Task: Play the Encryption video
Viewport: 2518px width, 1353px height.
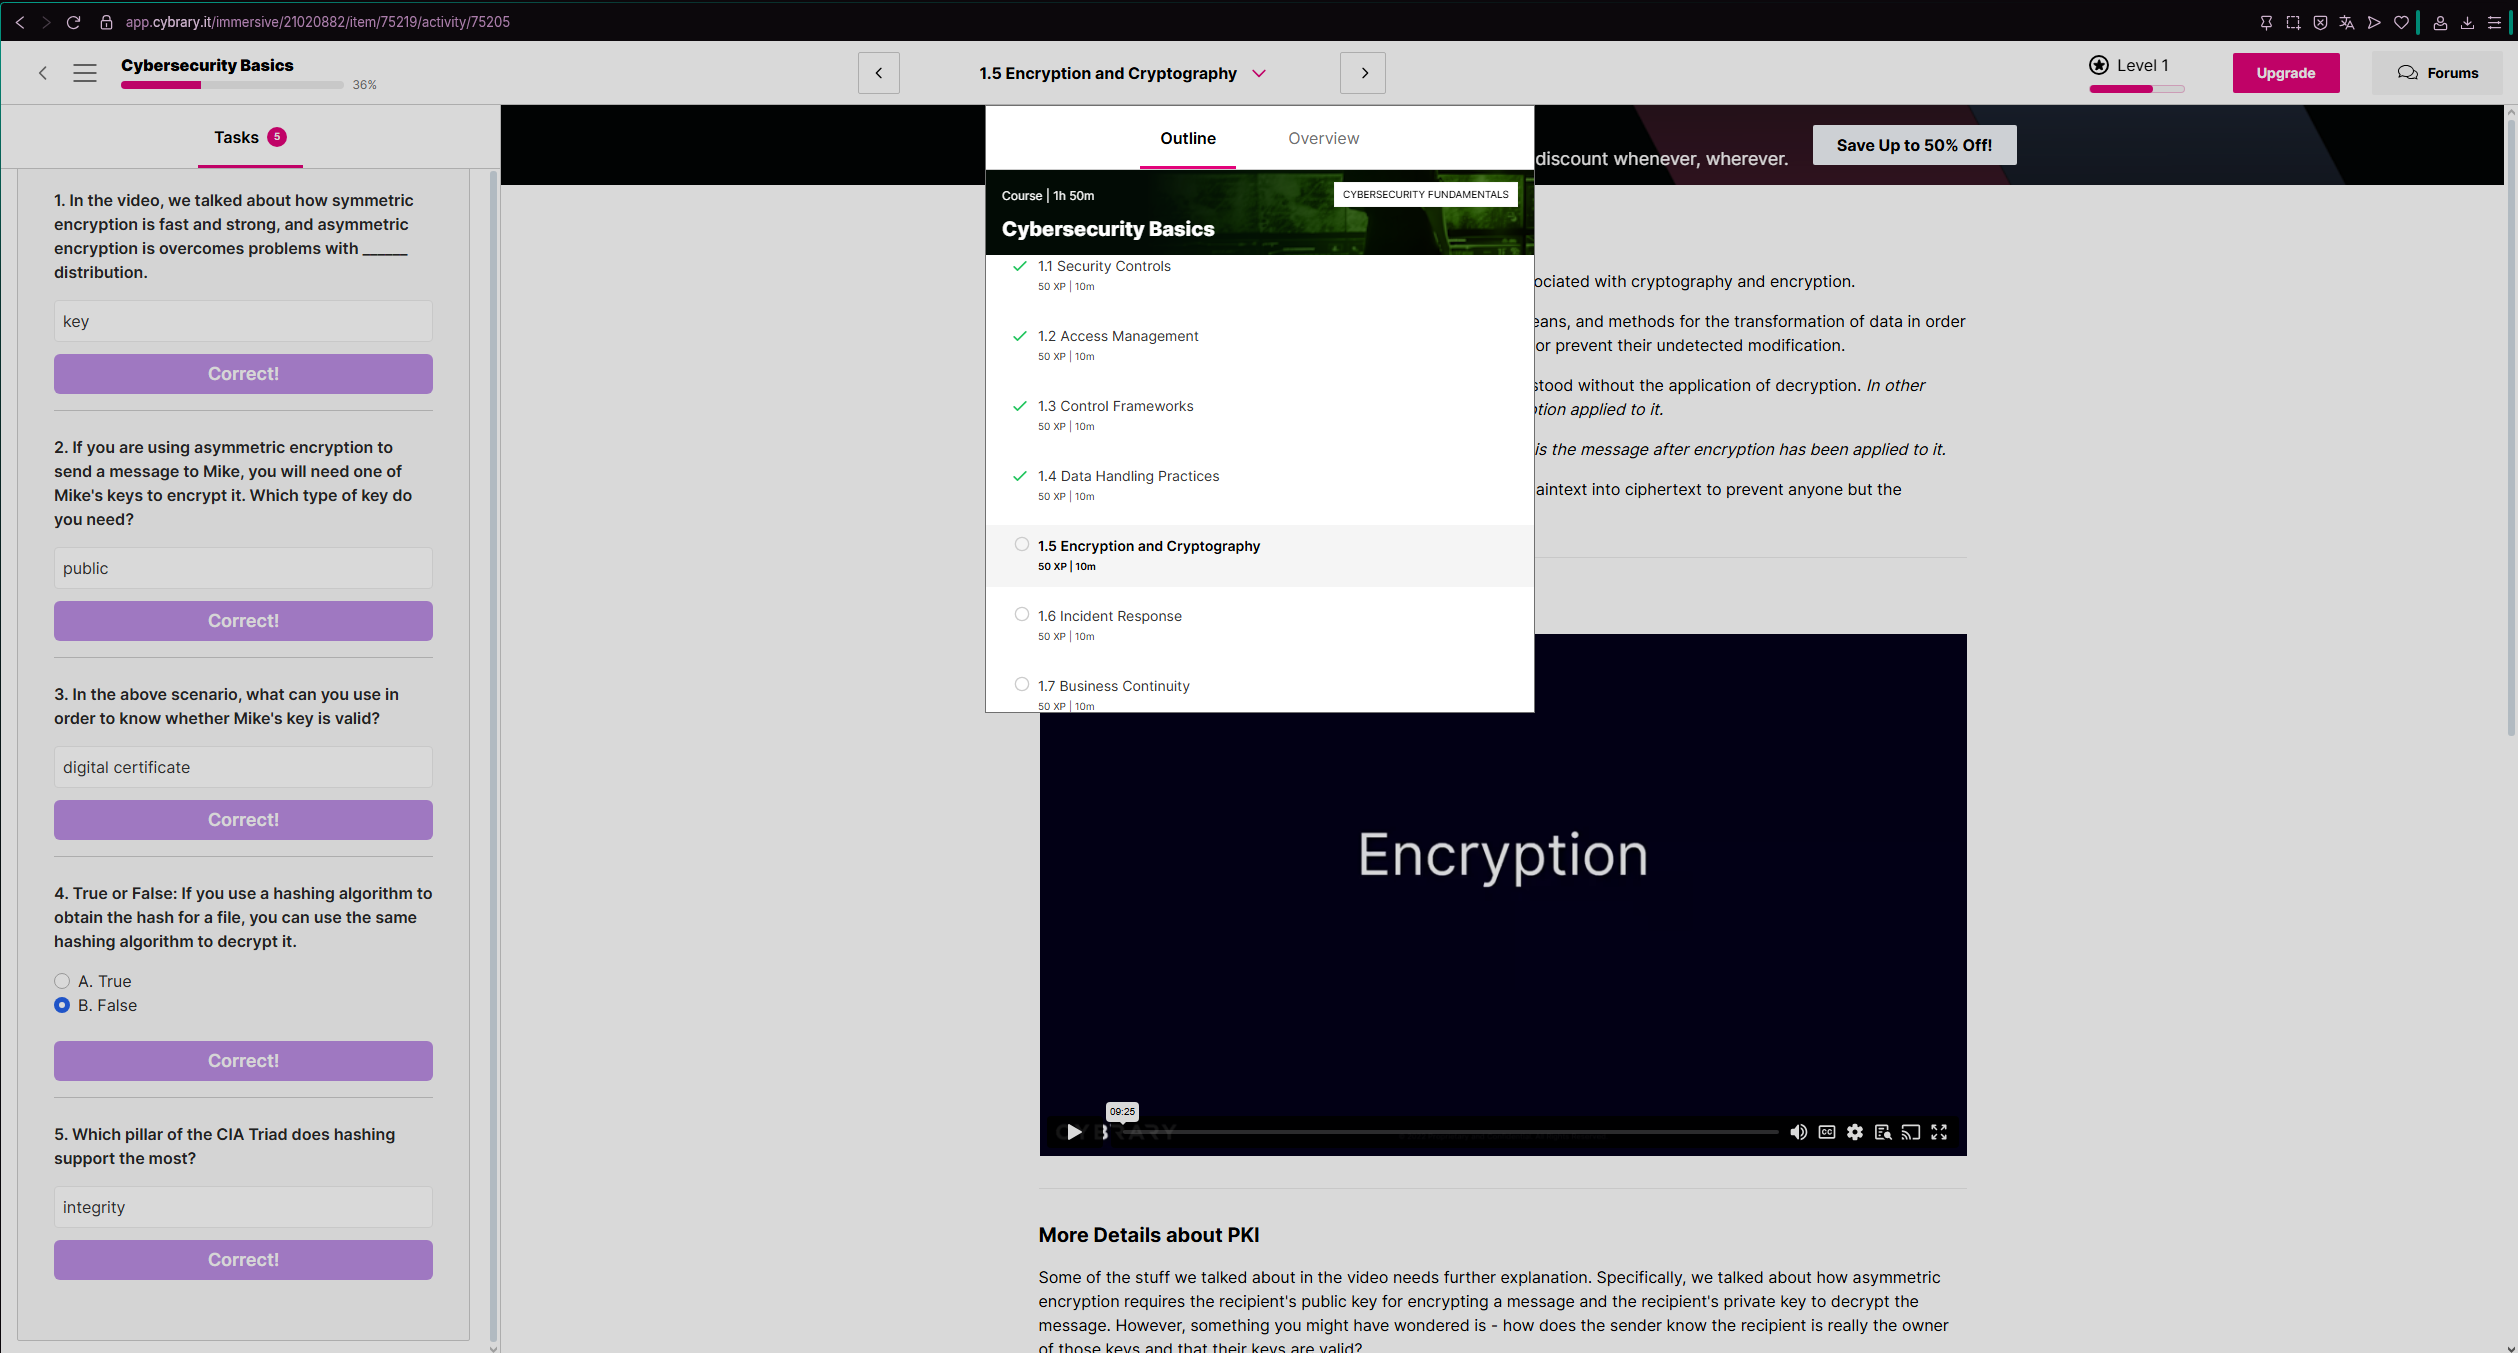Action: 1073,1132
